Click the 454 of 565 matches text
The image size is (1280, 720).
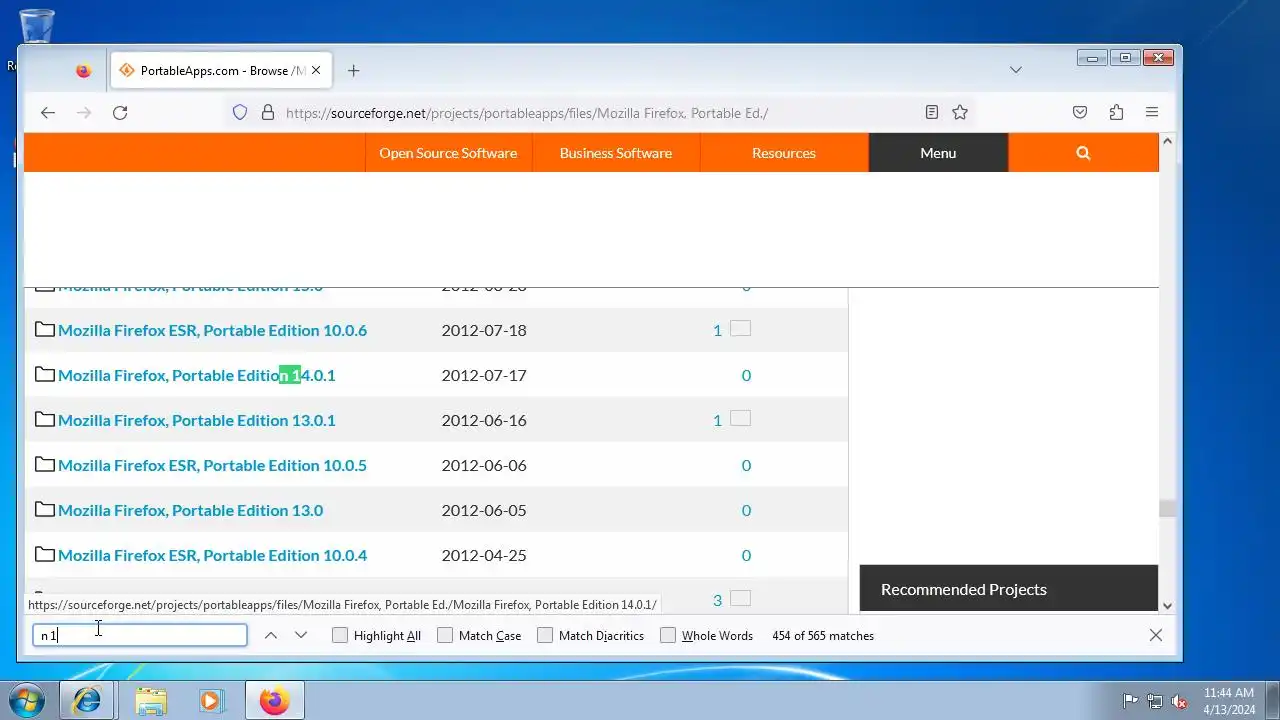823,635
